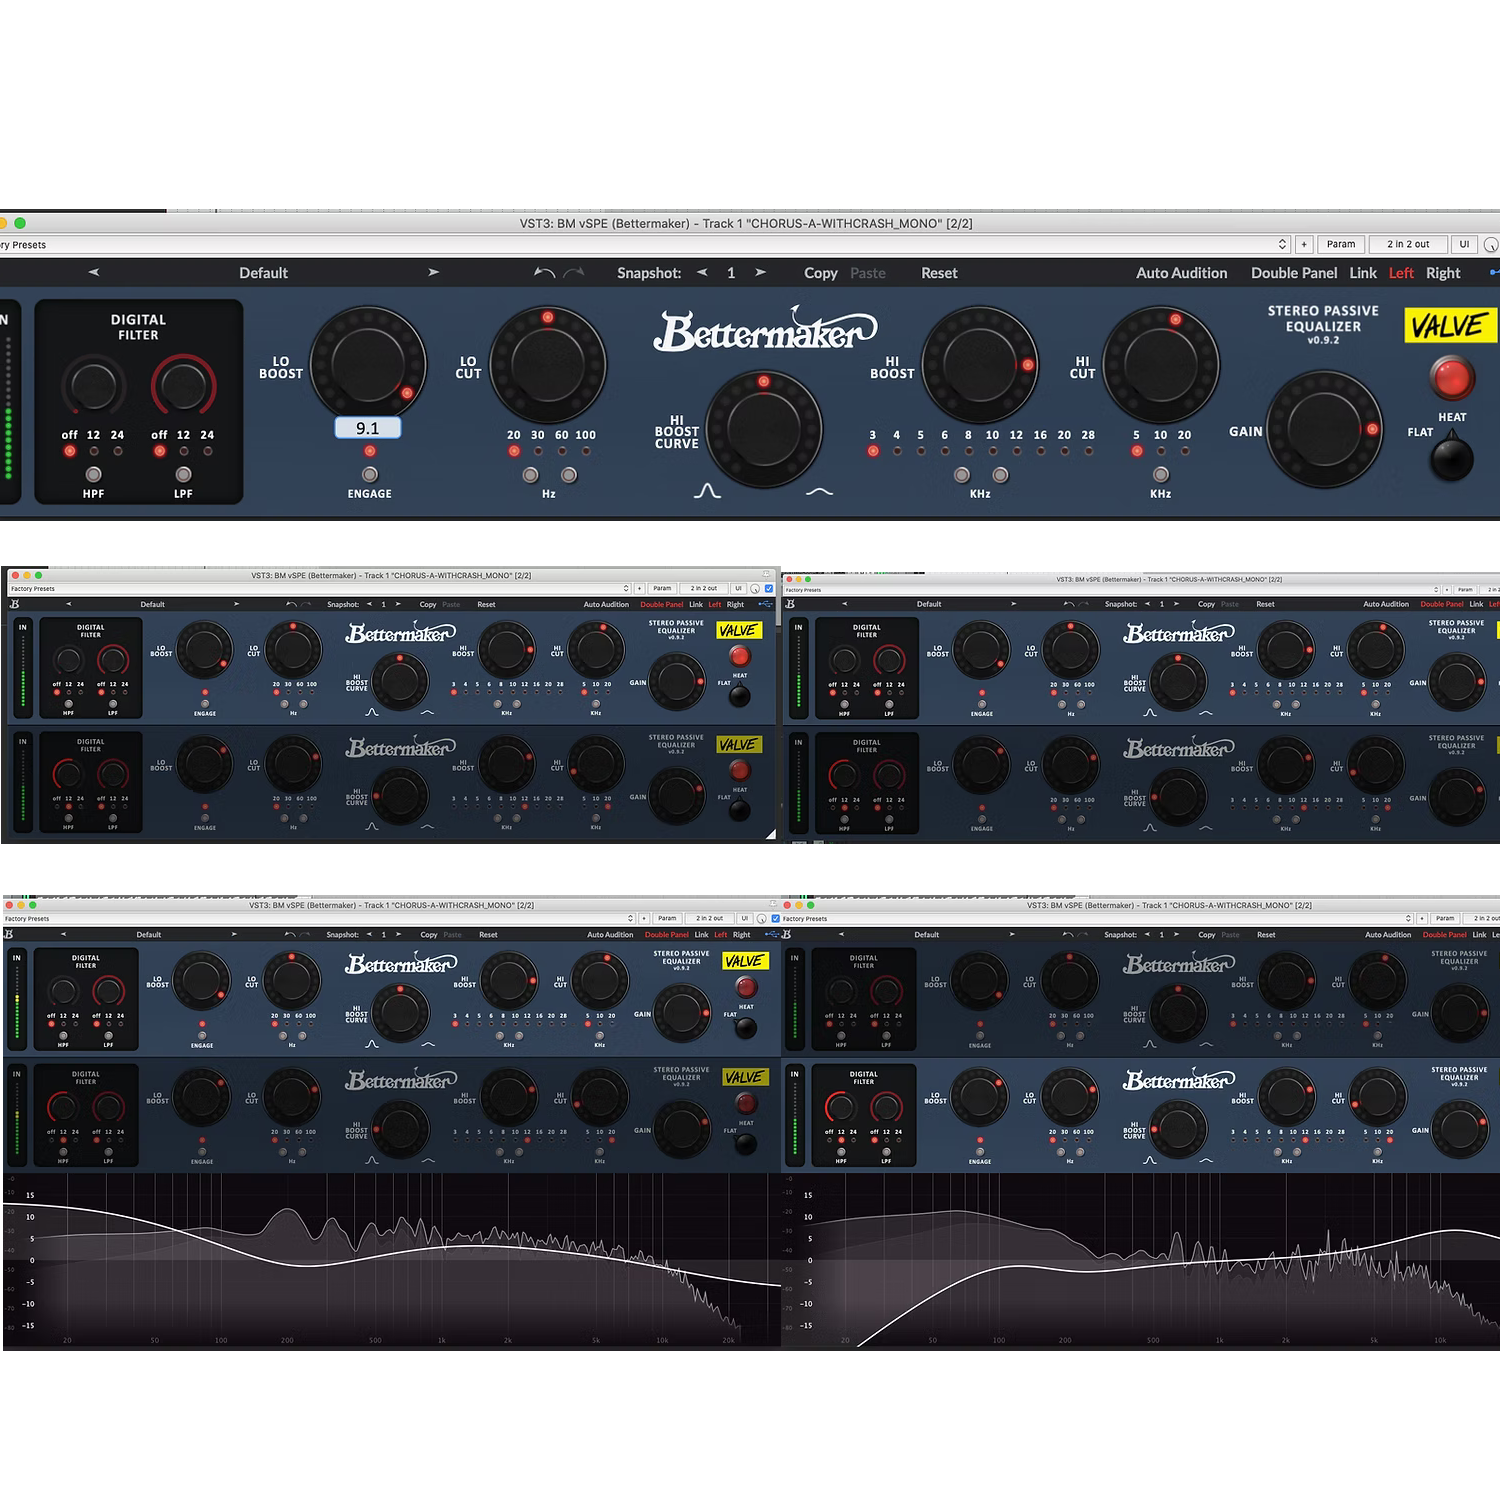This screenshot has height=1500, width=1500.
Task: Click the Bettermaker logo on the faceplate
Action: [x=765, y=332]
